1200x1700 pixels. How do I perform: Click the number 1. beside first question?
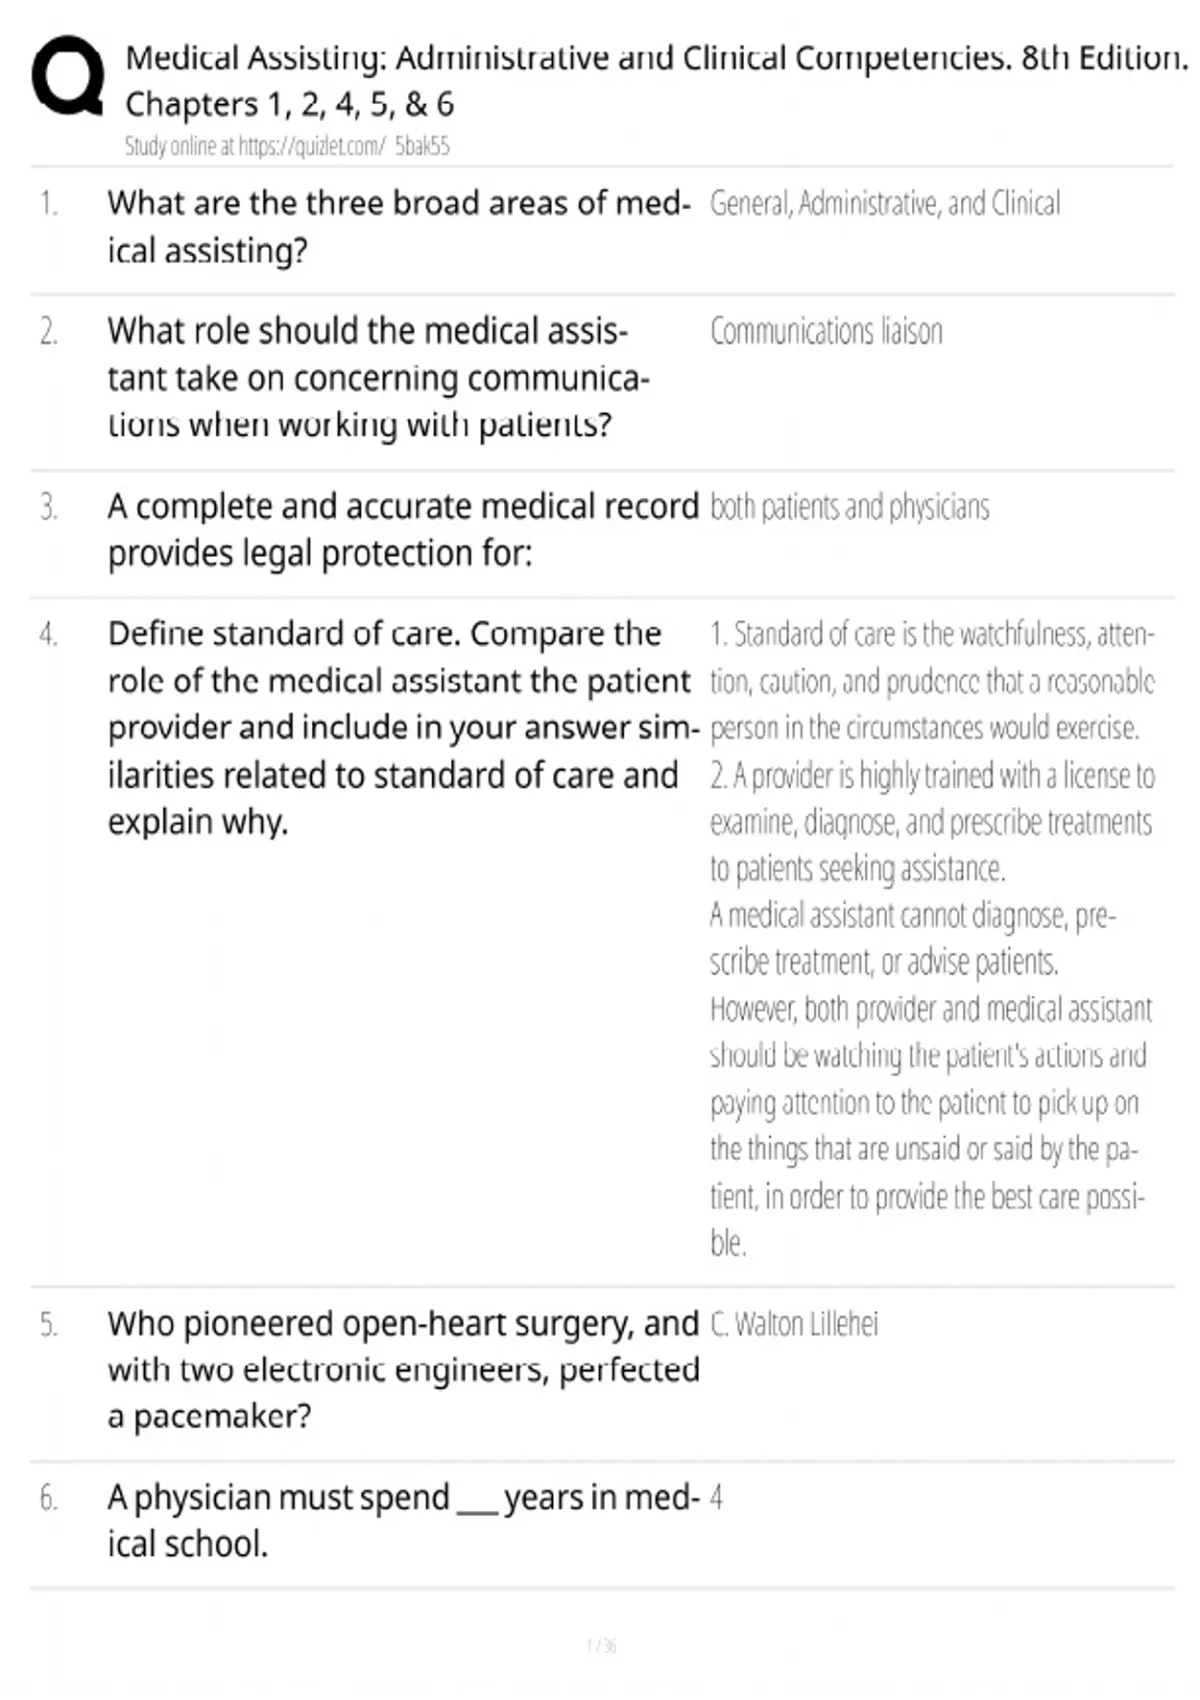[48, 204]
